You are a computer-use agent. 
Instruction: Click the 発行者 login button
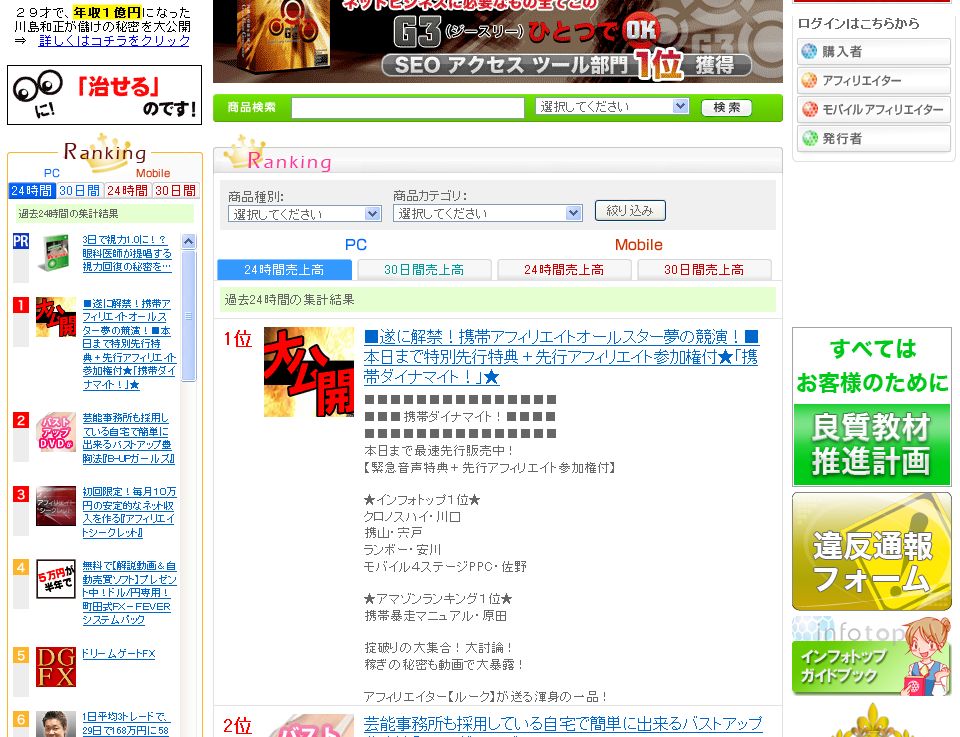pos(874,138)
